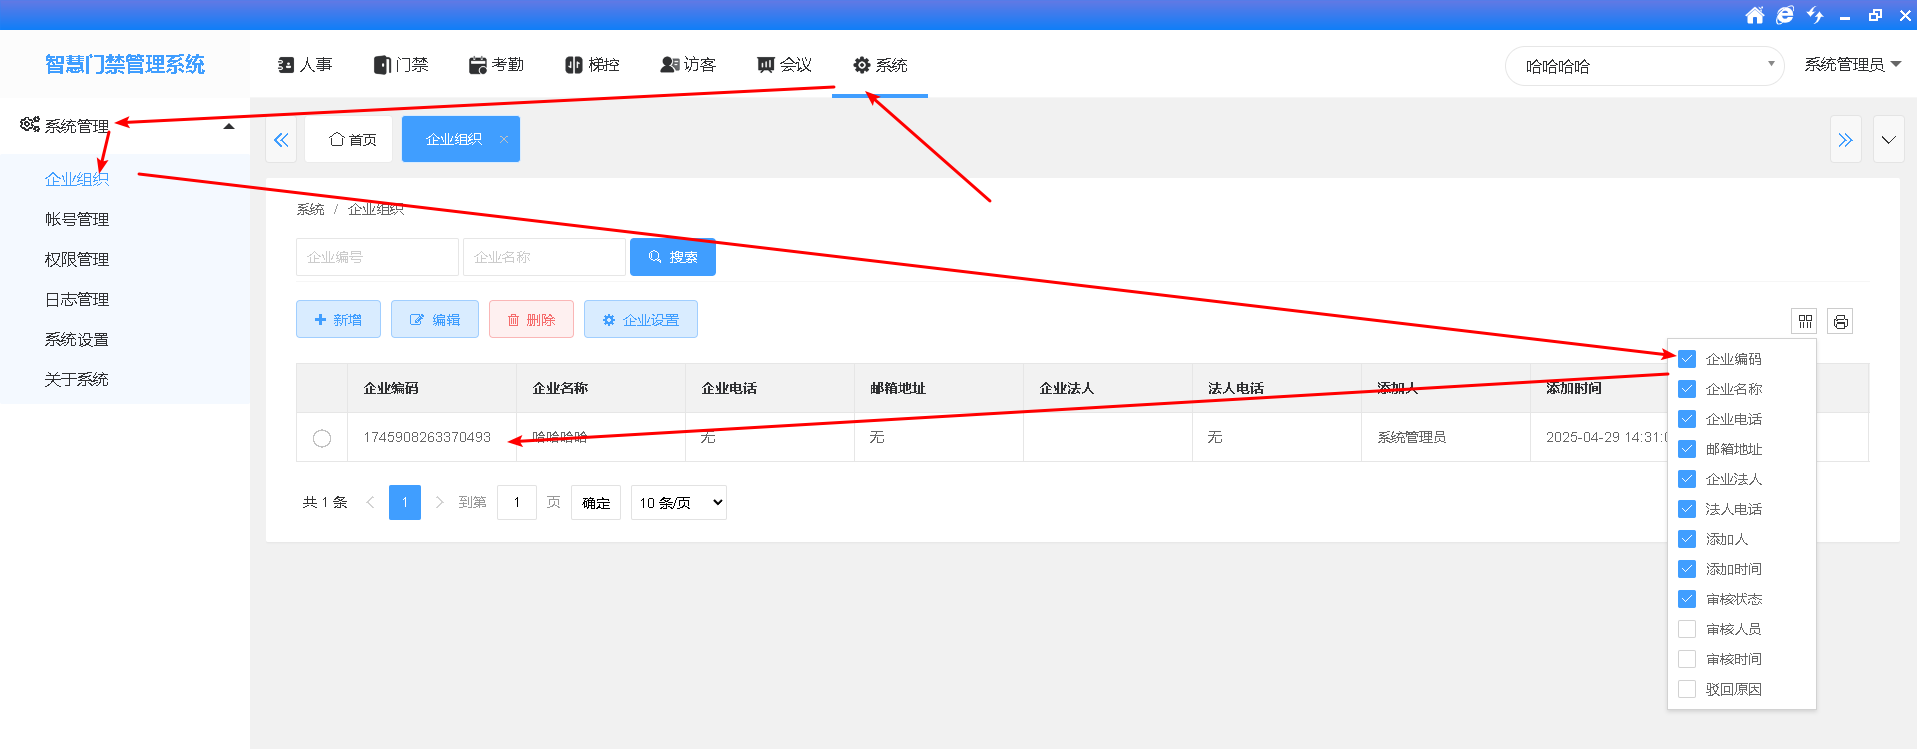Screen dimensions: 1917x749
Task: Open the 哈哈哈哈 enterprise dropdown
Action: tap(1644, 66)
